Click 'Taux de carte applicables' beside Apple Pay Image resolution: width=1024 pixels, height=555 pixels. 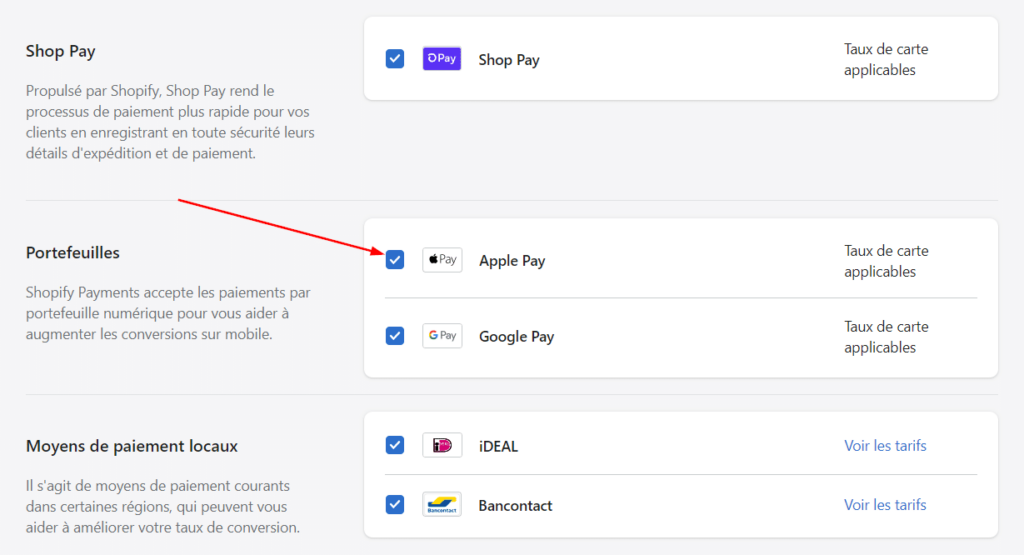pyautogui.click(x=886, y=261)
